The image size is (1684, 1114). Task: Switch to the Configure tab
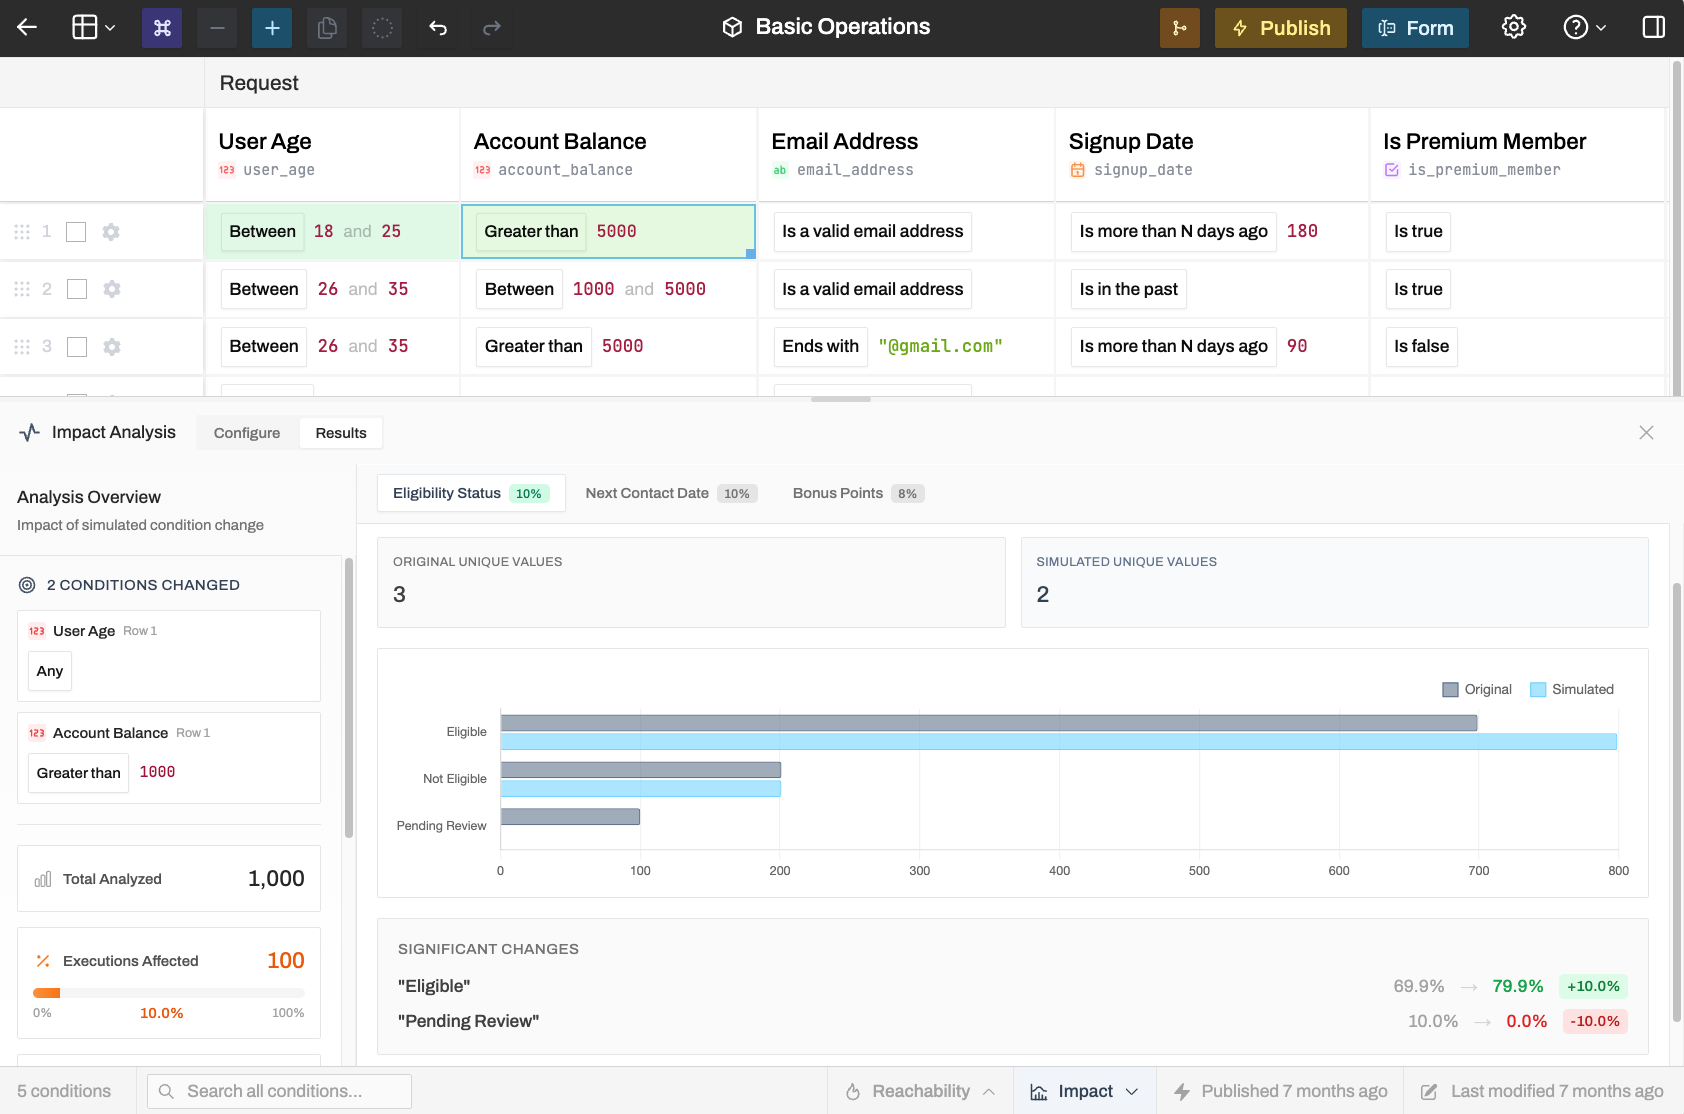[247, 433]
